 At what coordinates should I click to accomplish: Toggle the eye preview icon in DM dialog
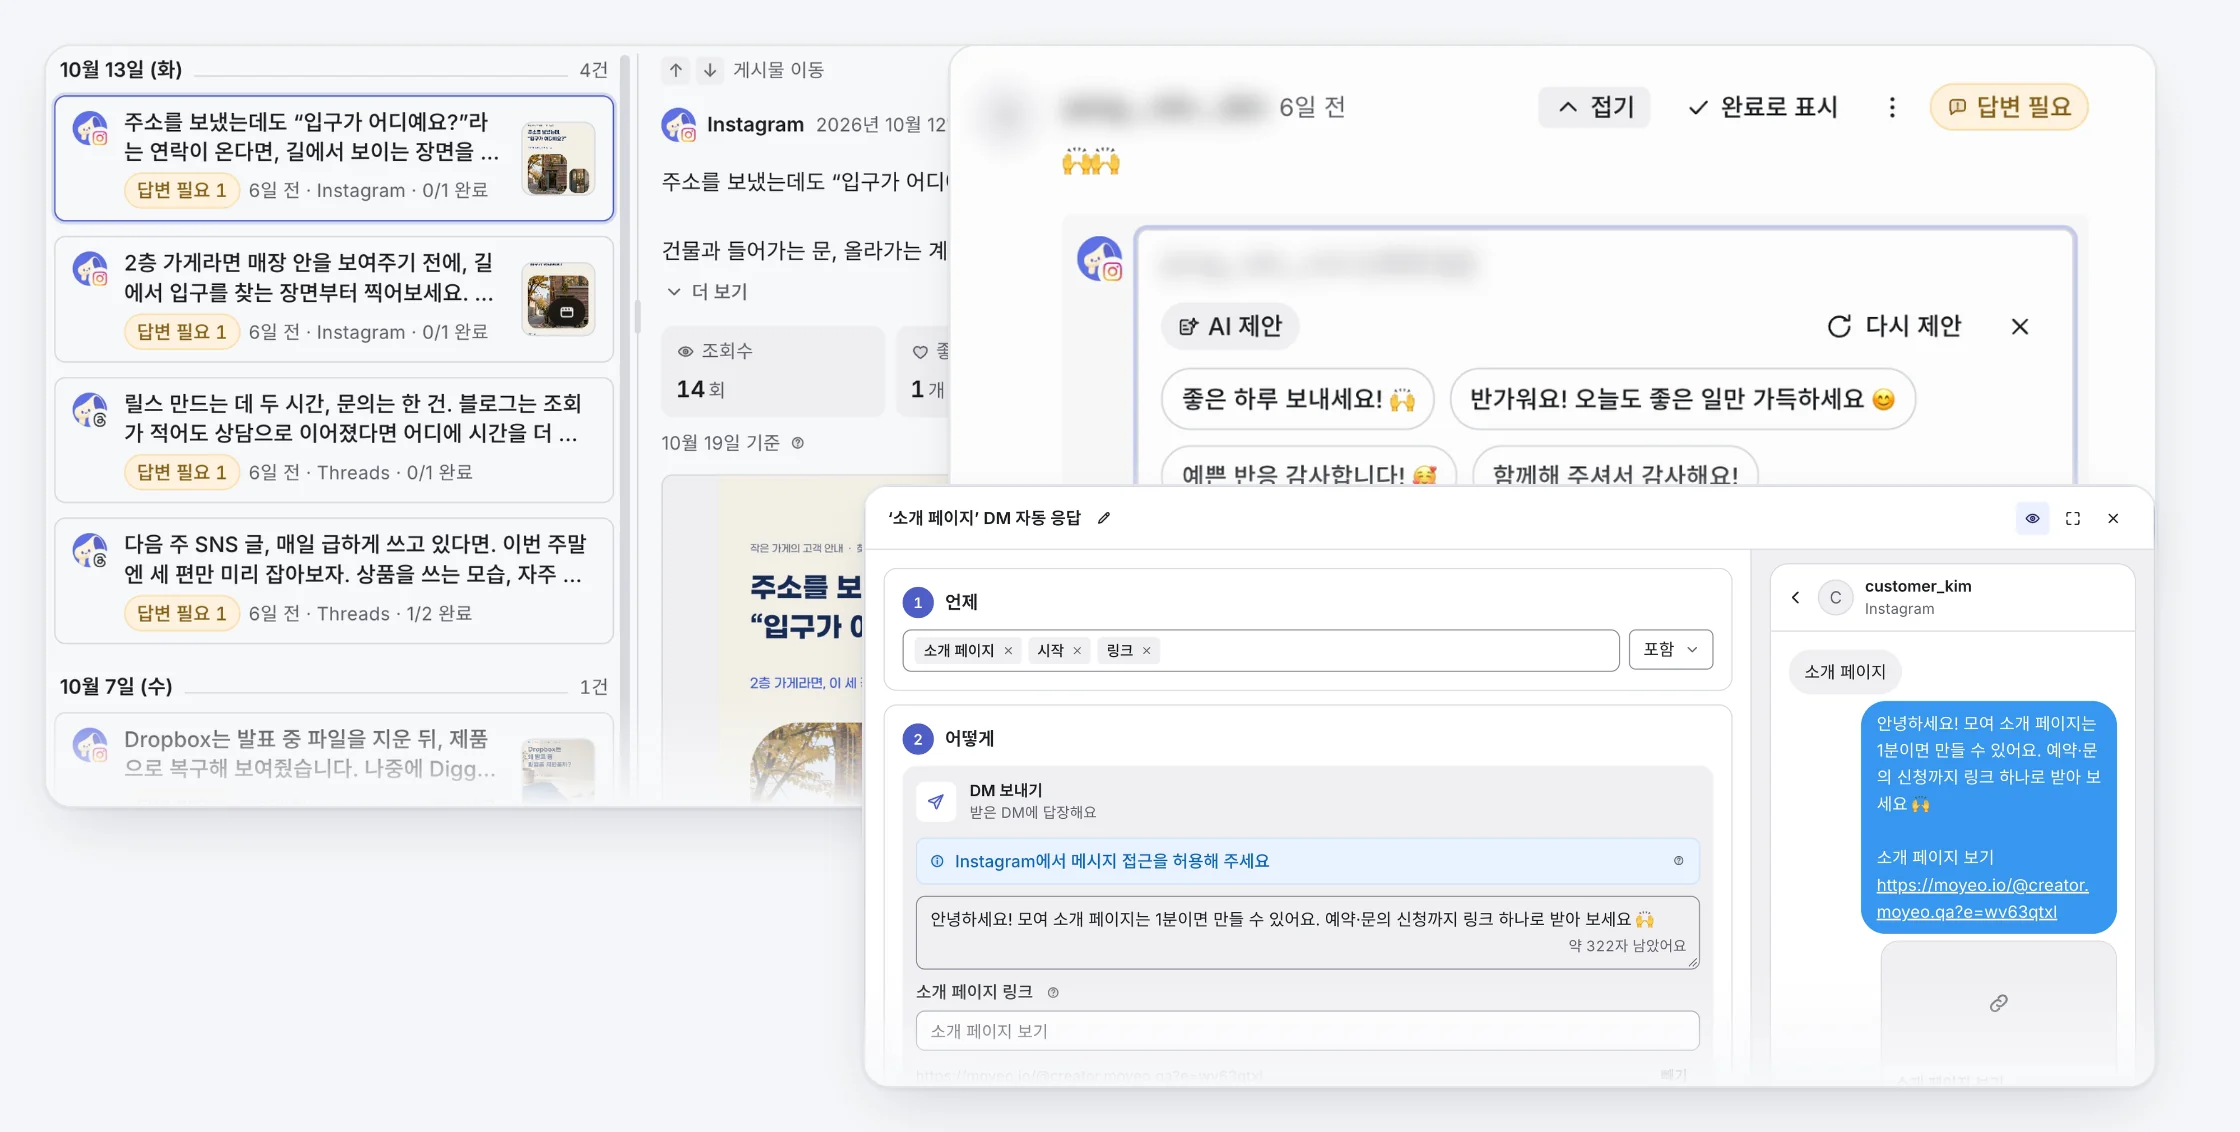click(2033, 518)
